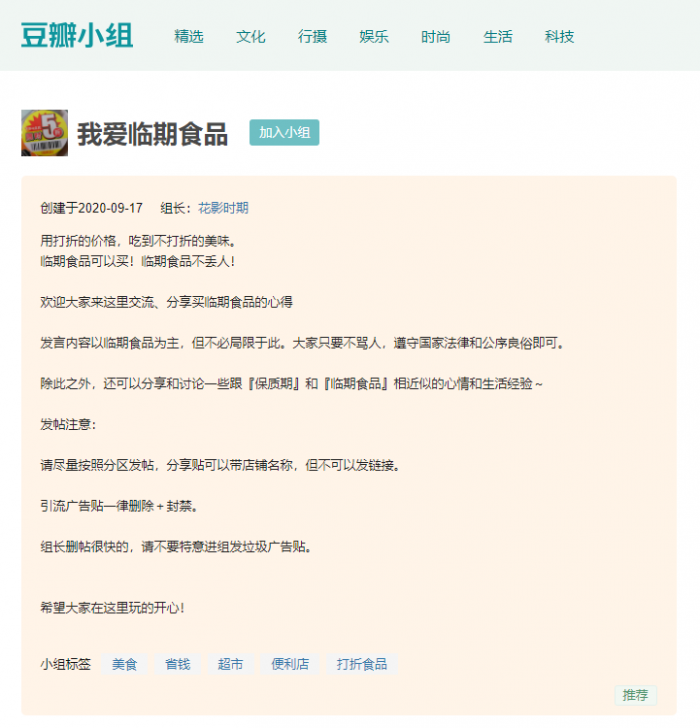Switch to the 娱乐 category
700x728 pixels.
(374, 36)
